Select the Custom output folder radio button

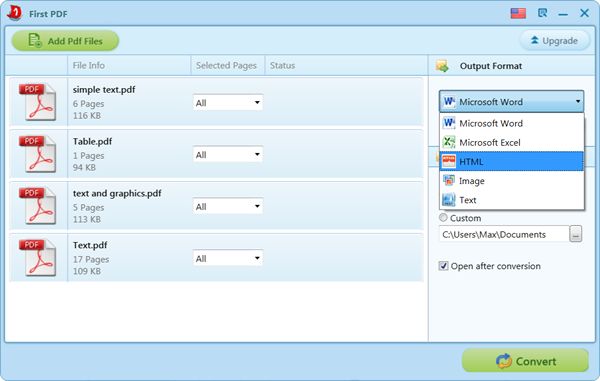point(443,218)
